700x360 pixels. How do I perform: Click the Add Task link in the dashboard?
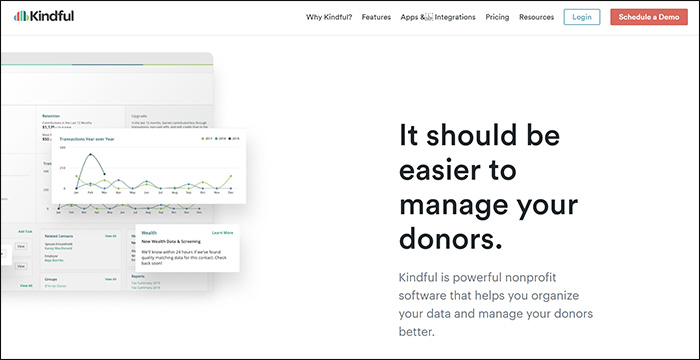coord(25,231)
